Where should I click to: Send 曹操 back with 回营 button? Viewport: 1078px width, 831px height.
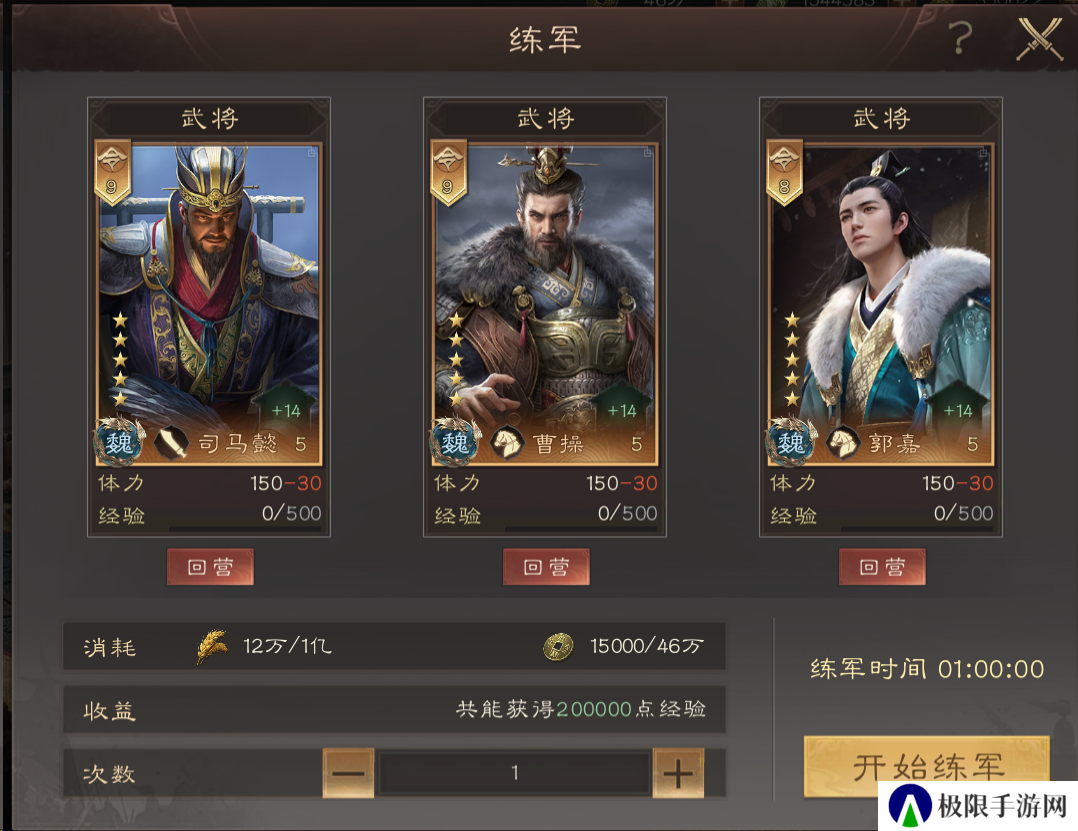coord(546,566)
